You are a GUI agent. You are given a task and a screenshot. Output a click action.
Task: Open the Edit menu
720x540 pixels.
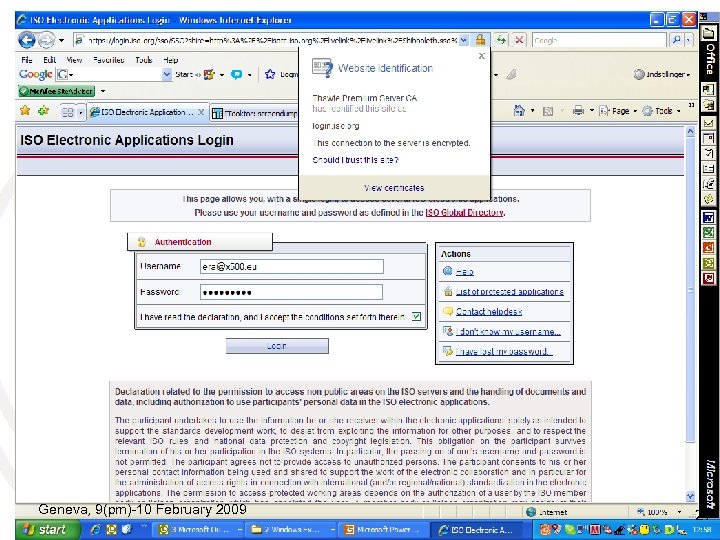click(50, 60)
